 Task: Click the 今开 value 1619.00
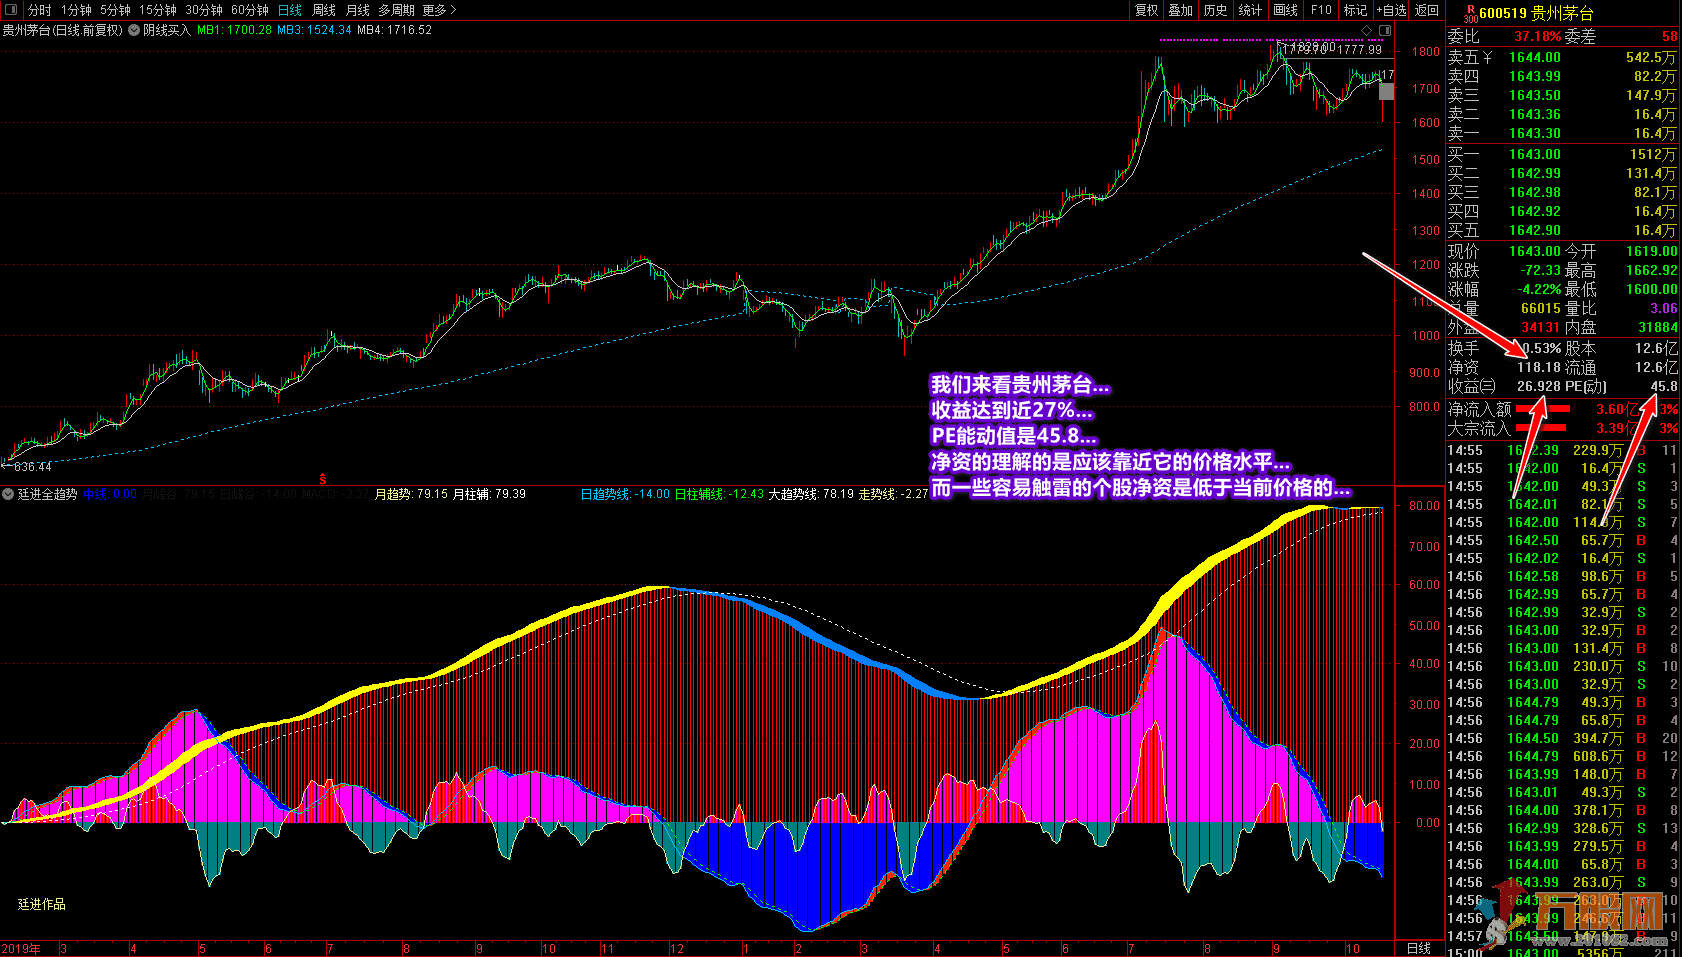1652,251
